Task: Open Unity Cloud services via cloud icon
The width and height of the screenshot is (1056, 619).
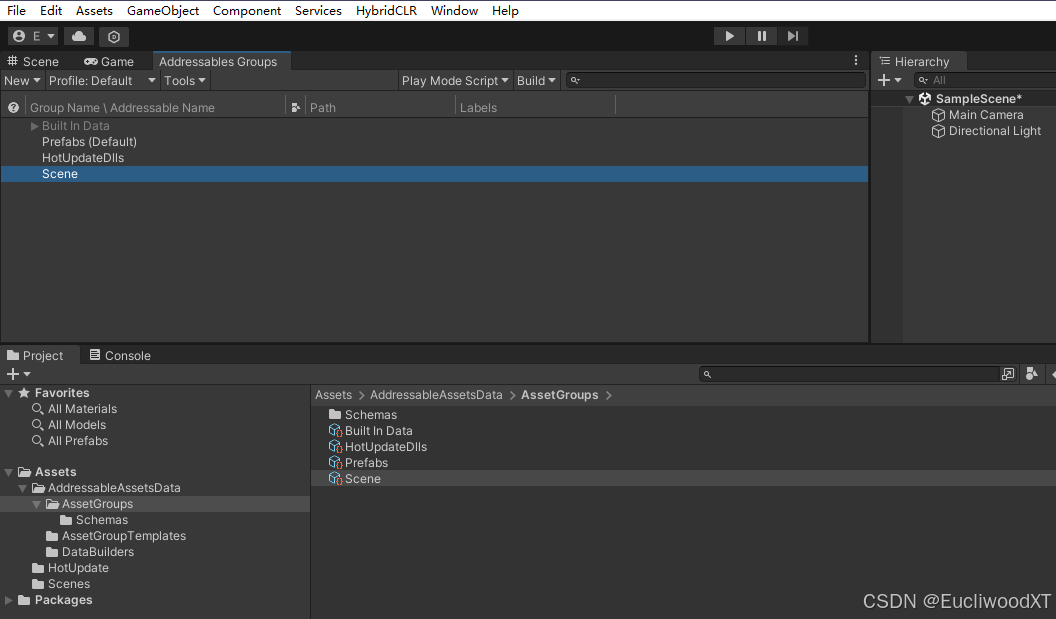Action: (79, 35)
